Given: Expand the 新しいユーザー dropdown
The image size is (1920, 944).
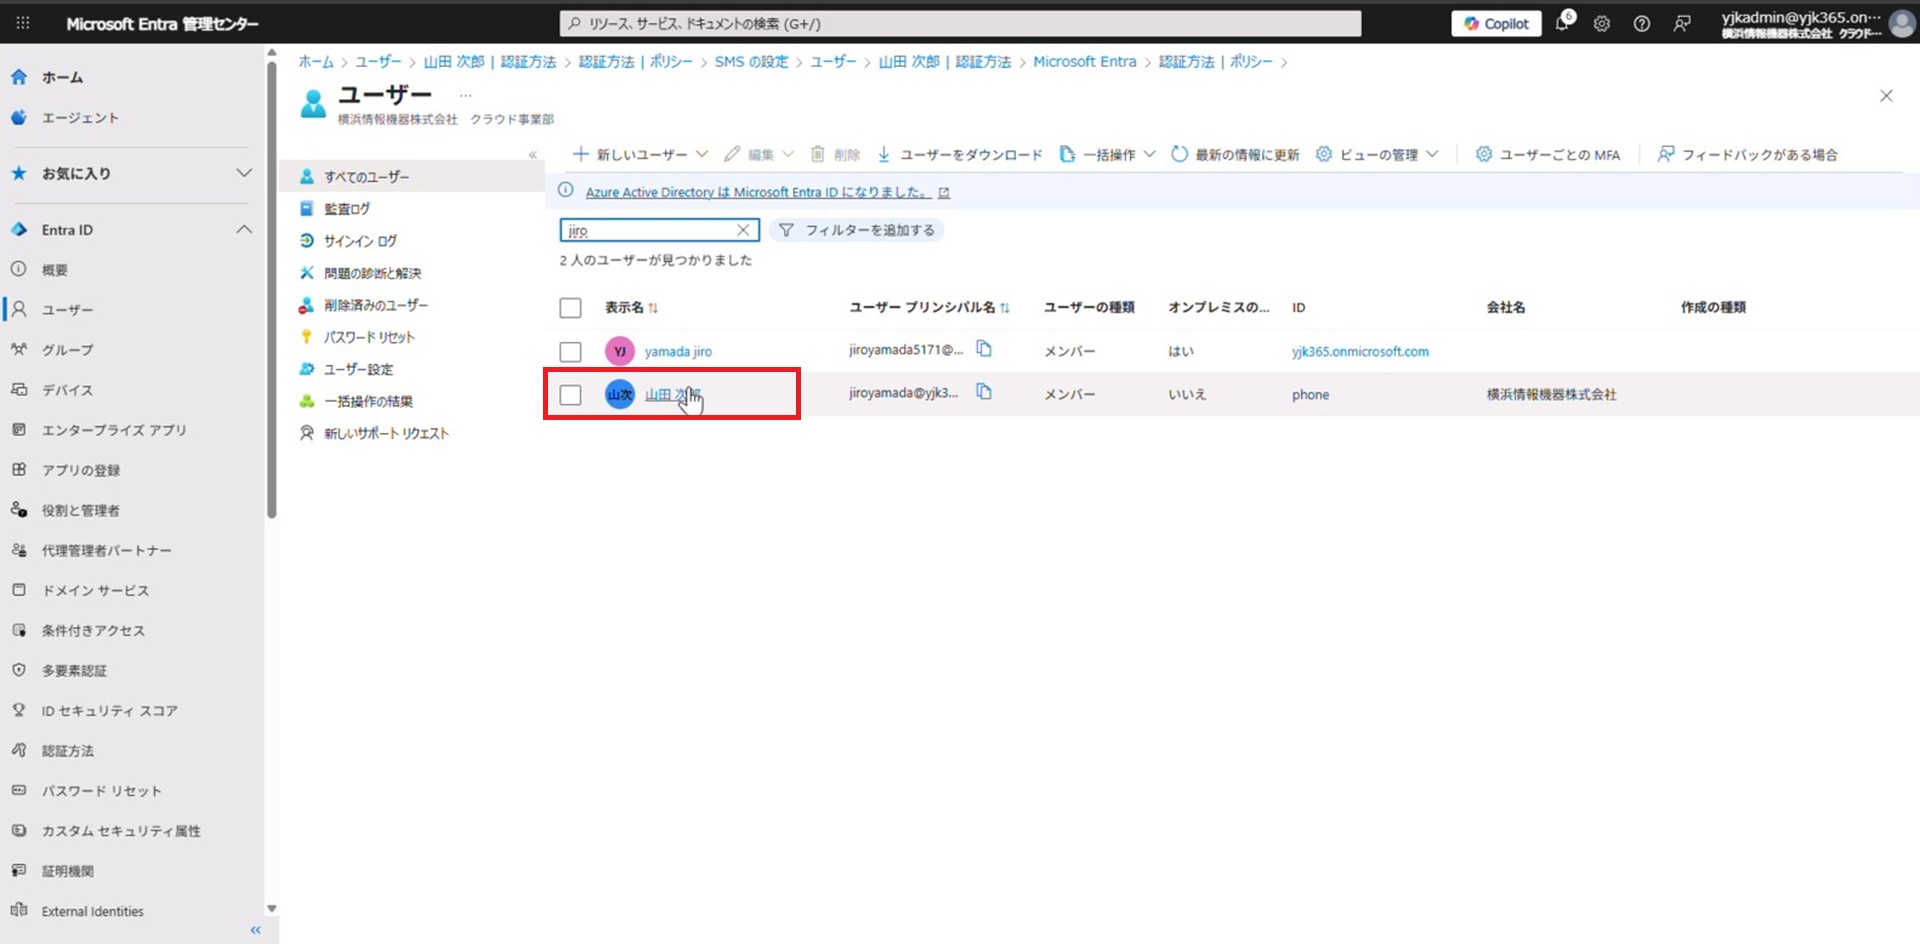Looking at the screenshot, I should (x=702, y=154).
